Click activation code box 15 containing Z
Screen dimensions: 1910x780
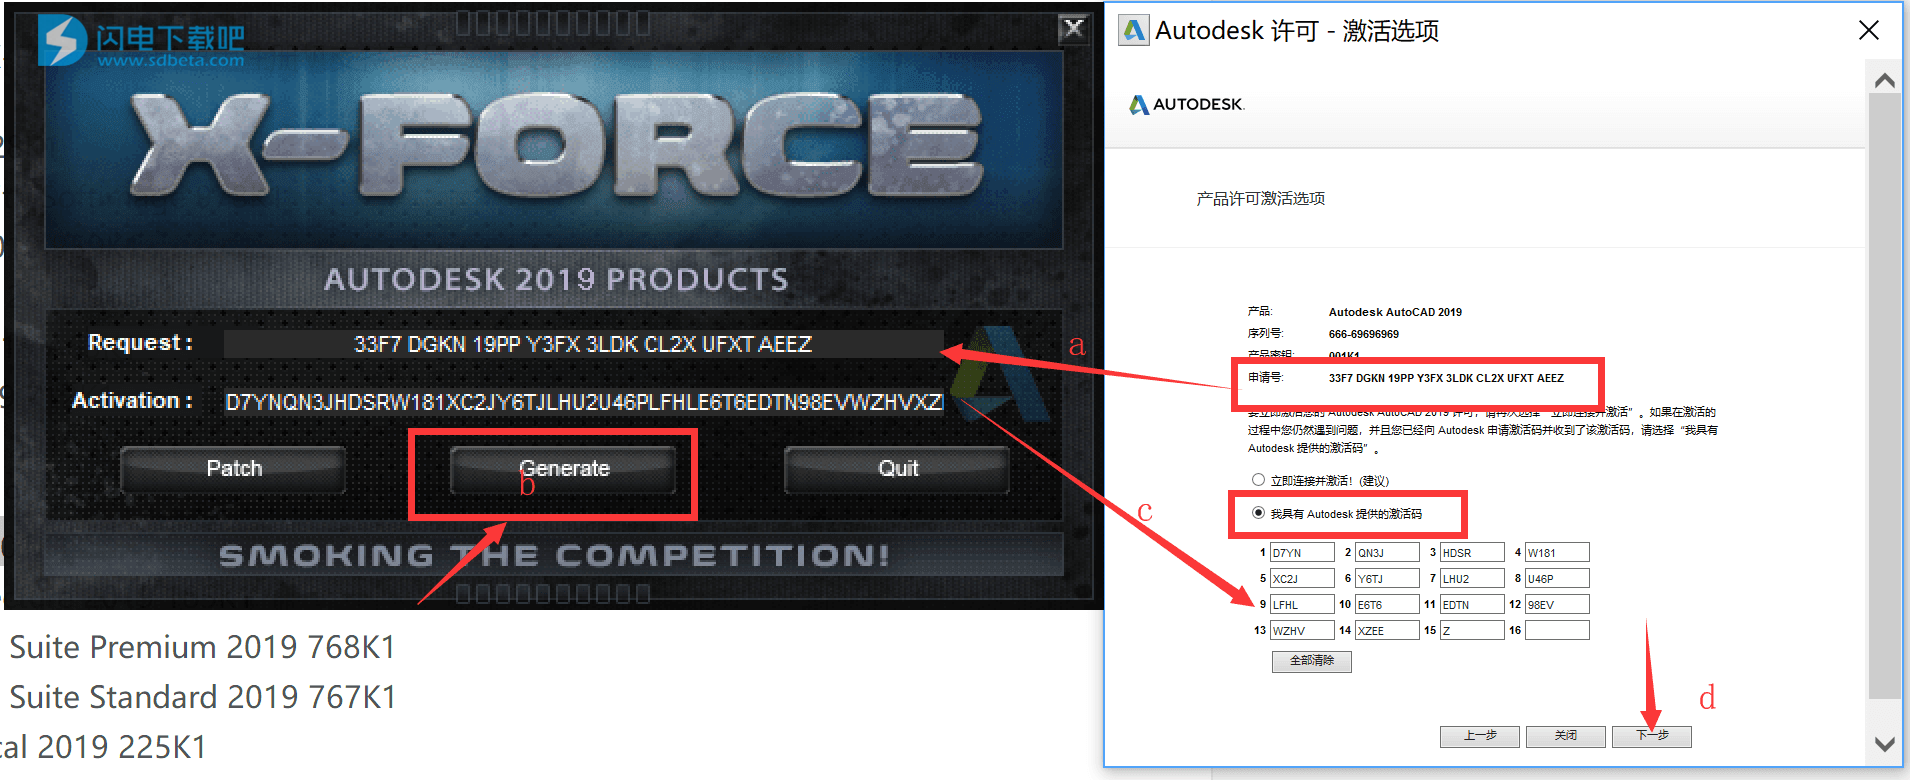point(1472,630)
